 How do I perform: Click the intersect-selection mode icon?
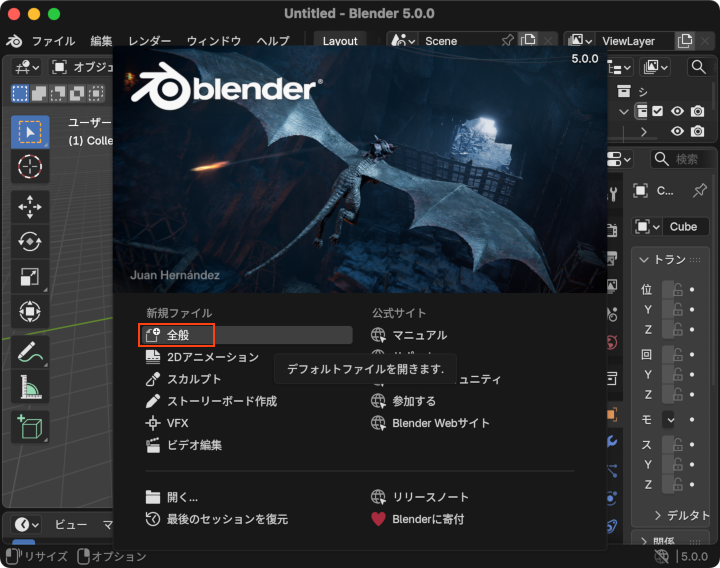tap(96, 93)
